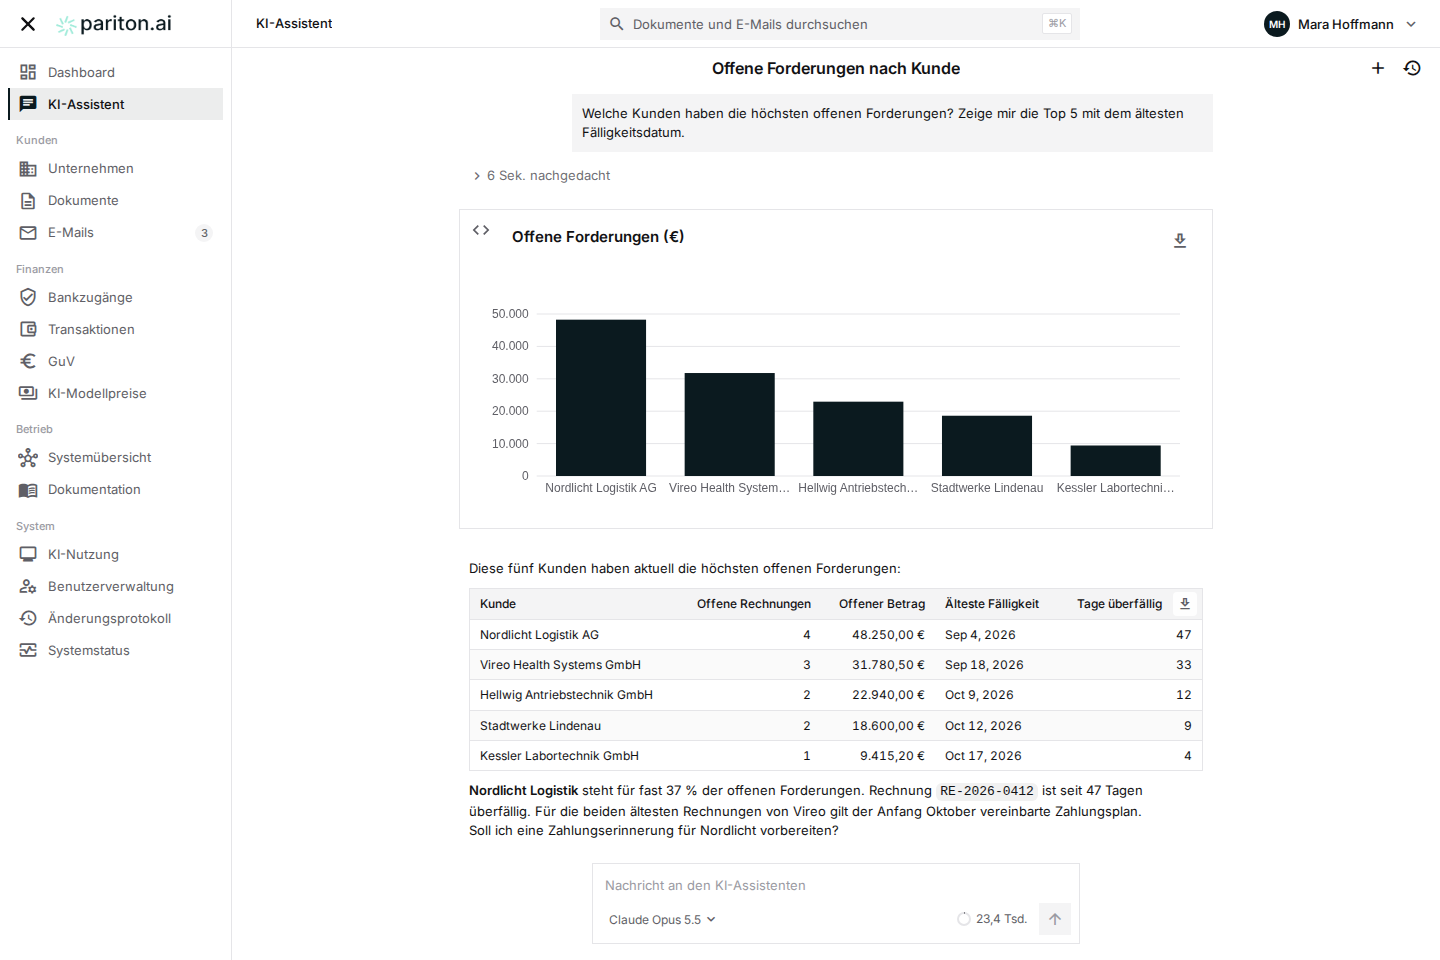Open Bankzugänge under Finanzen
Screen dimensions: 1440x960
click(116, 297)
